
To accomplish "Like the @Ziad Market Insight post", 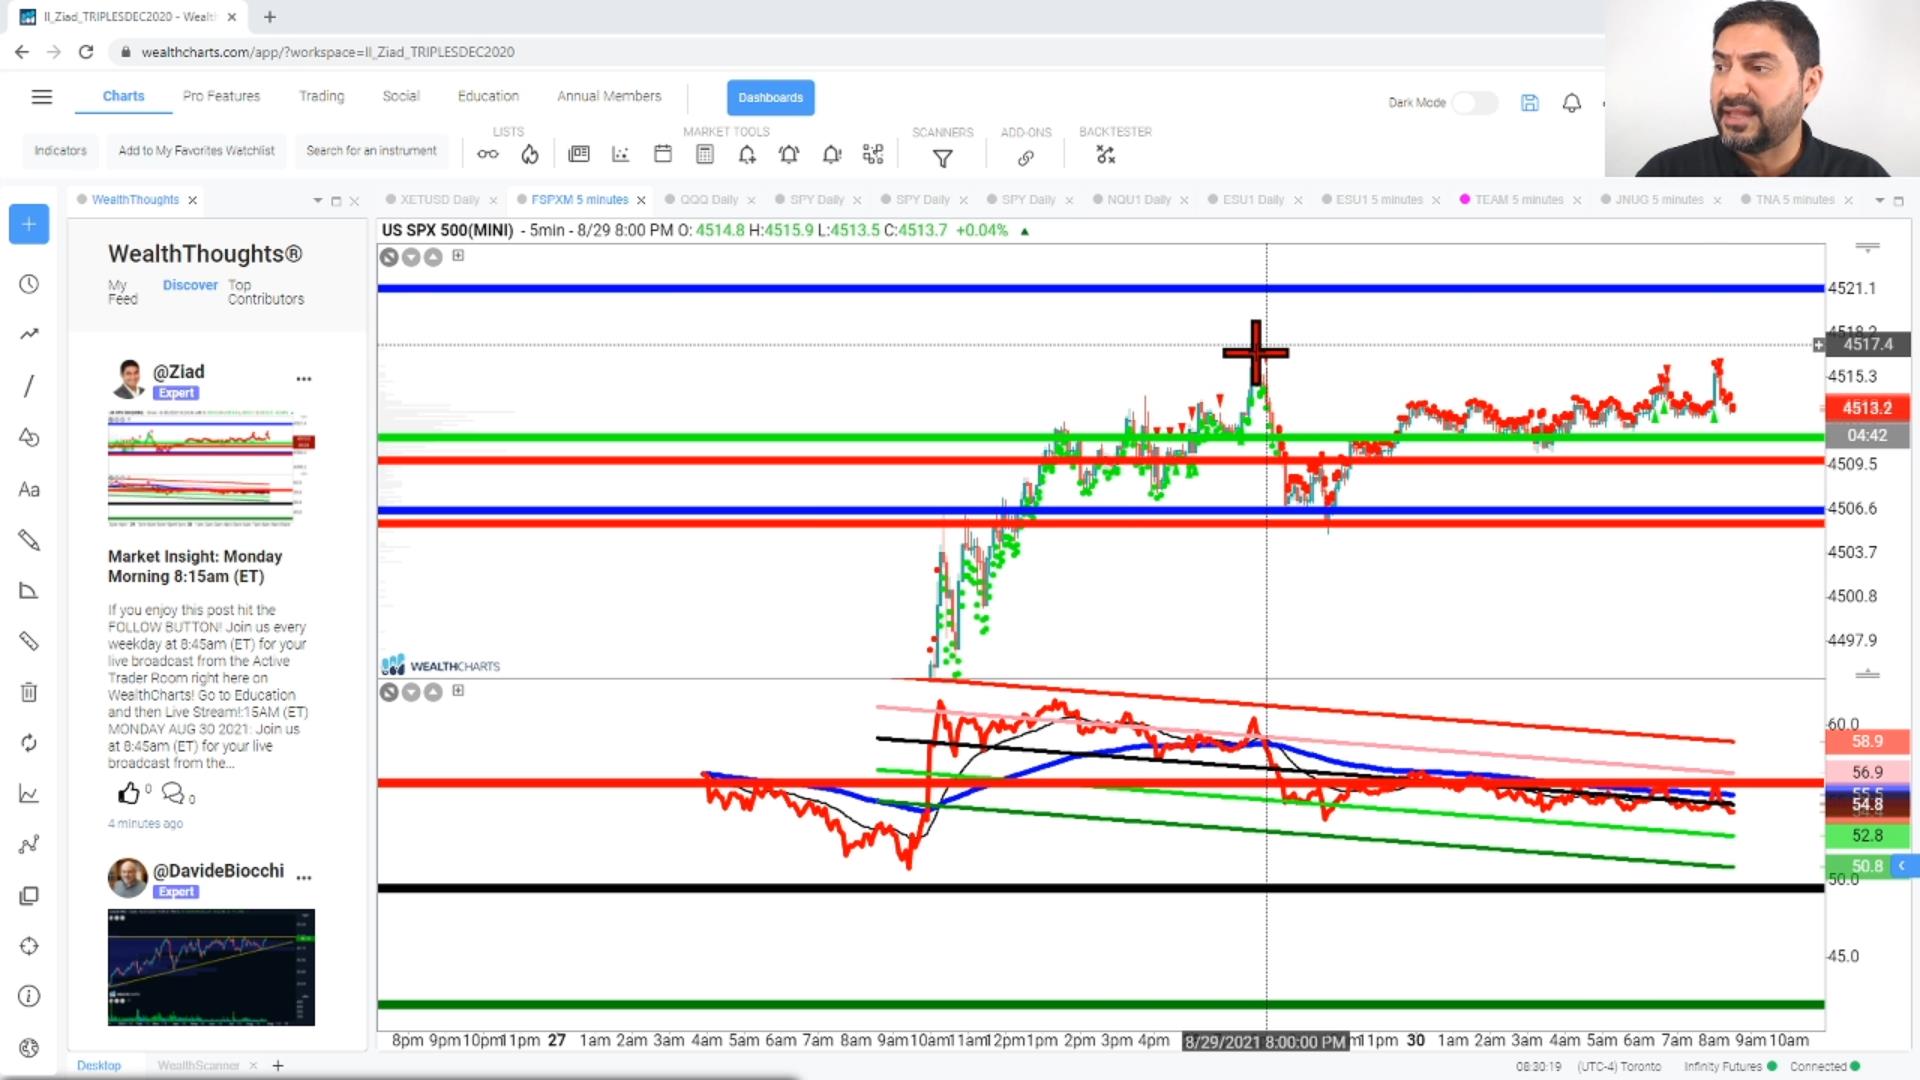I will tap(129, 794).
